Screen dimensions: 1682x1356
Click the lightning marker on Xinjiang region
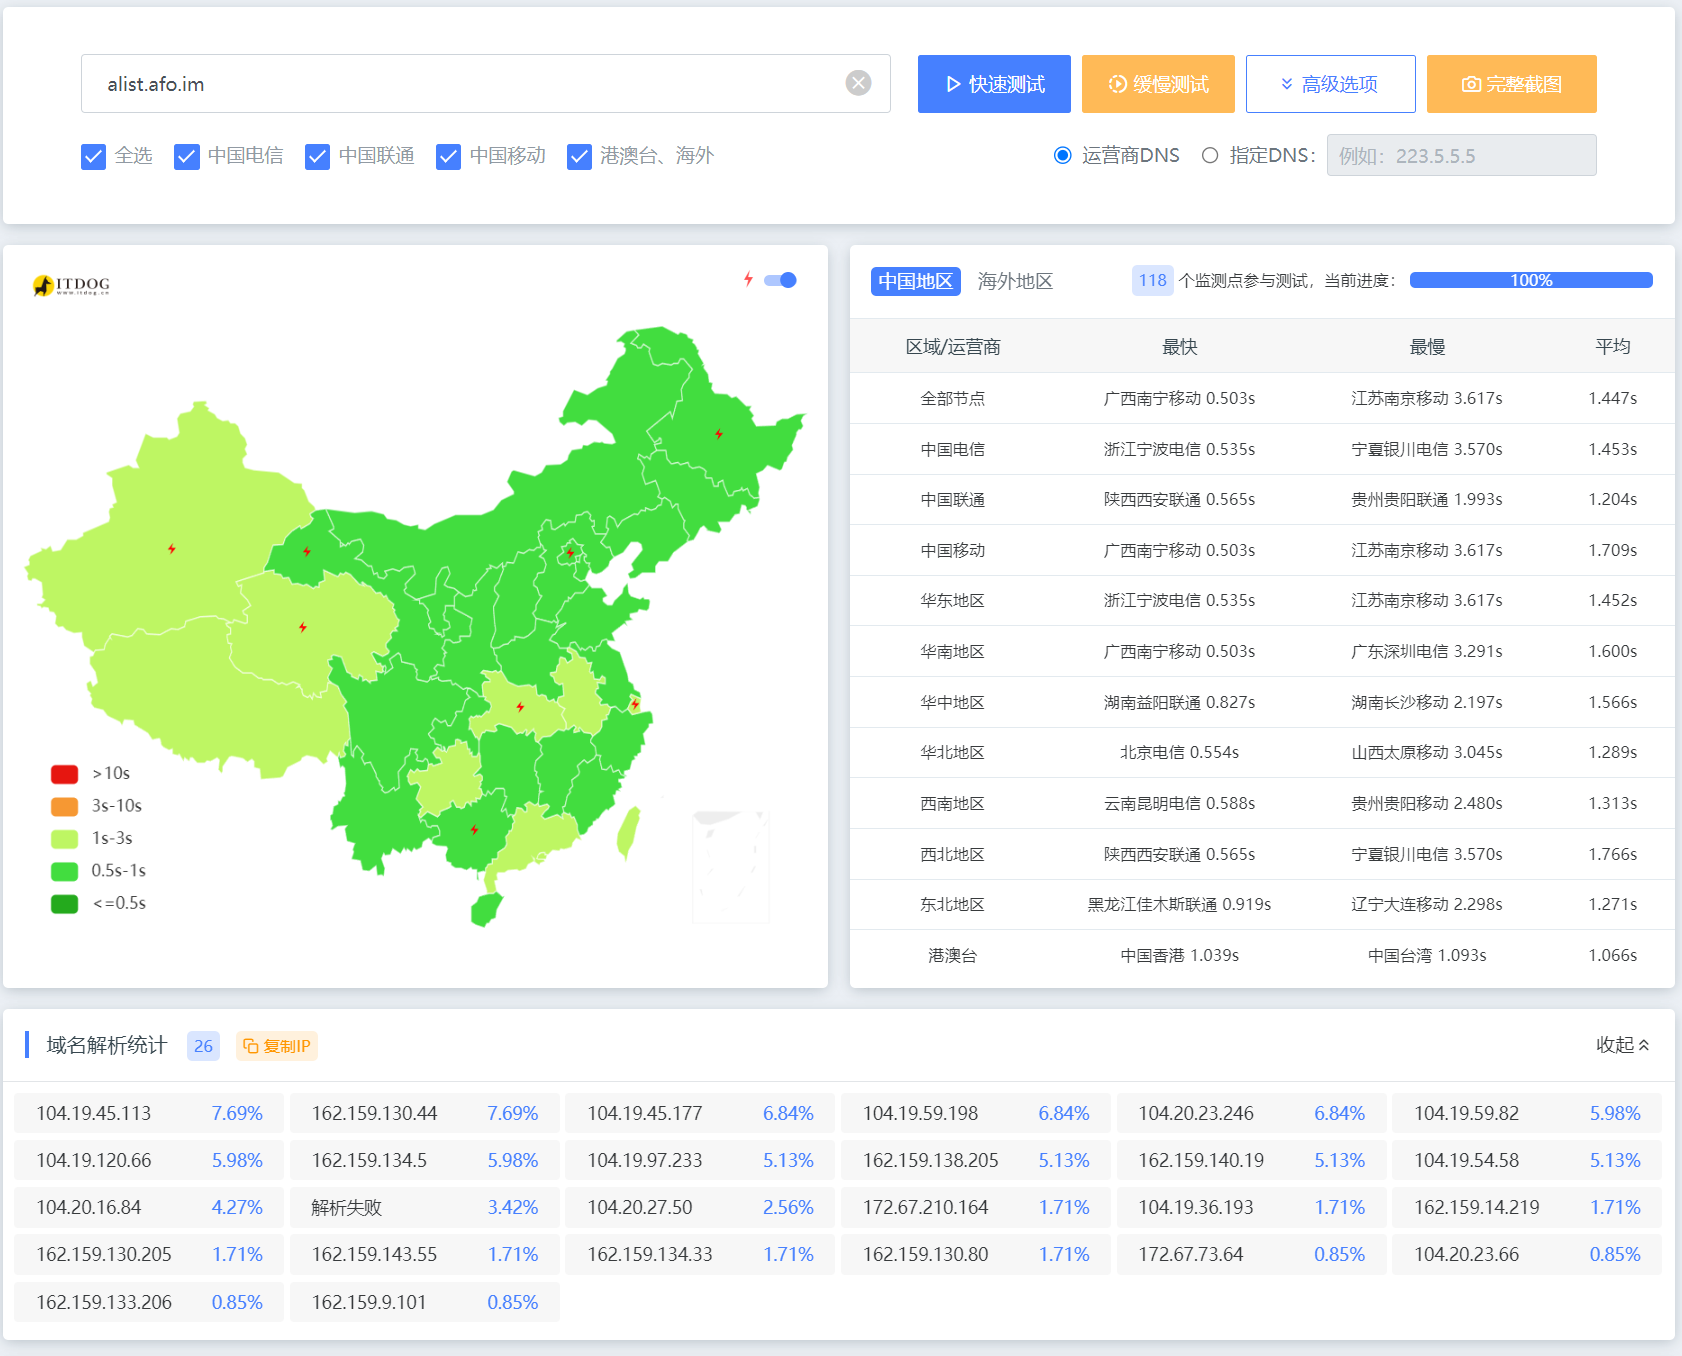coord(172,549)
